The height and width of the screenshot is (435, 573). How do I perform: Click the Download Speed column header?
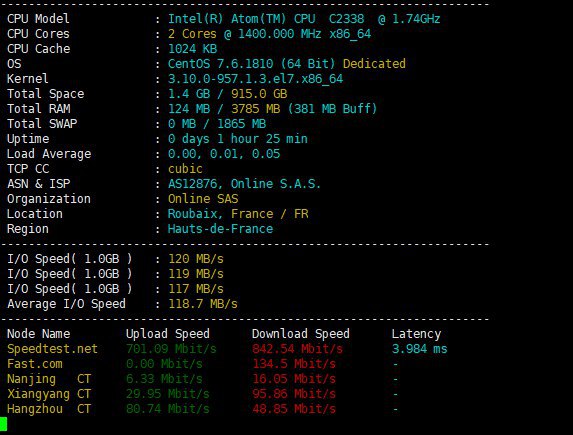pos(301,334)
